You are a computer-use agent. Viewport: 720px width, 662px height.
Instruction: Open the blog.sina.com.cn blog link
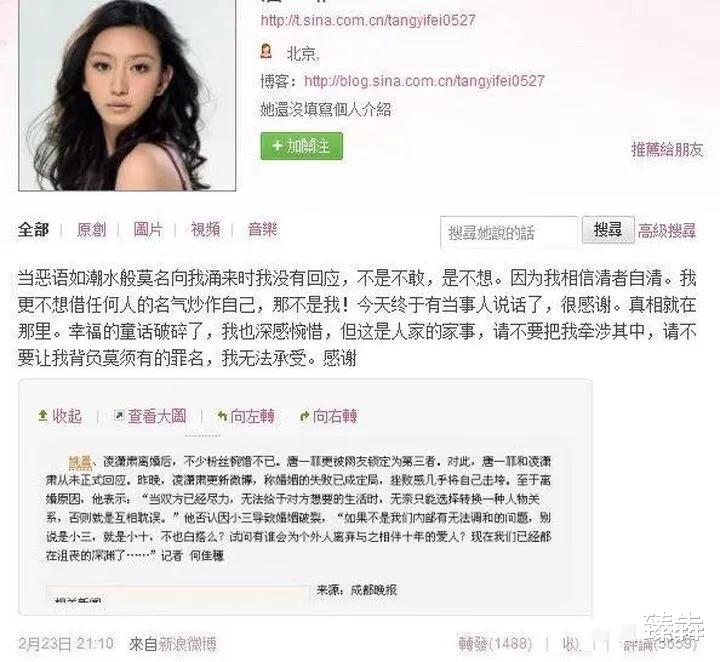[424, 81]
